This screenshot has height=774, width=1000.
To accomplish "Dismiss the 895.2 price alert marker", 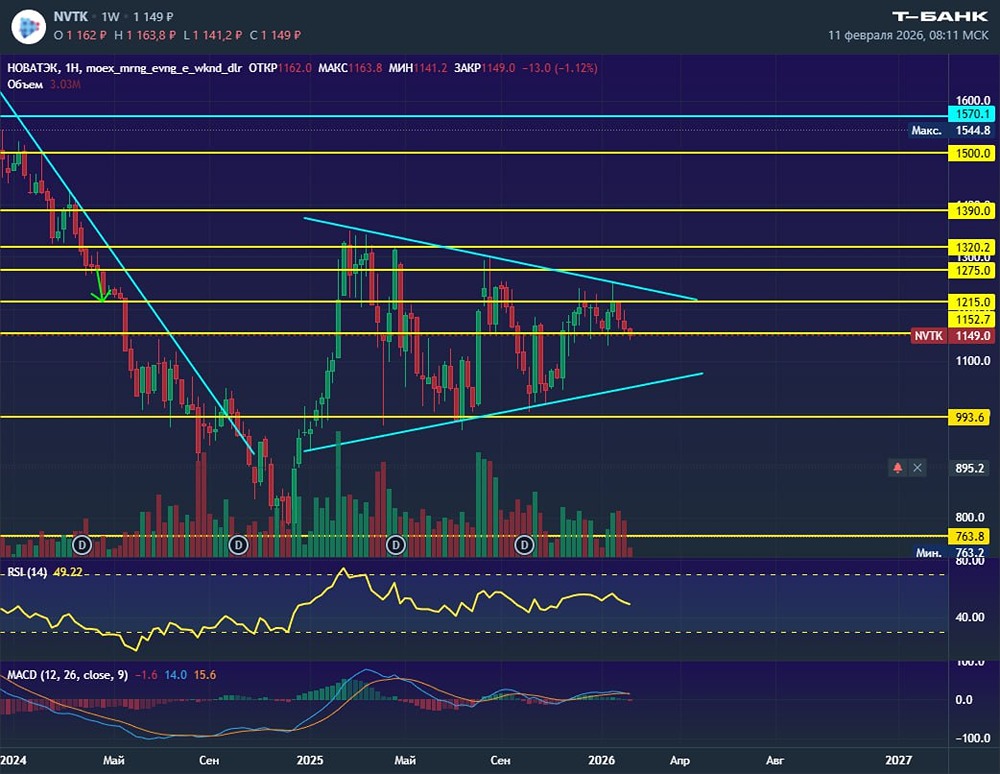I will [x=917, y=468].
